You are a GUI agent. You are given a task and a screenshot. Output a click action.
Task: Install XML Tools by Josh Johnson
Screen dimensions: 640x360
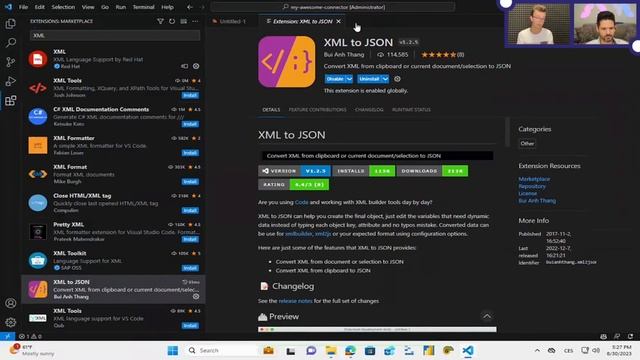coord(190,95)
